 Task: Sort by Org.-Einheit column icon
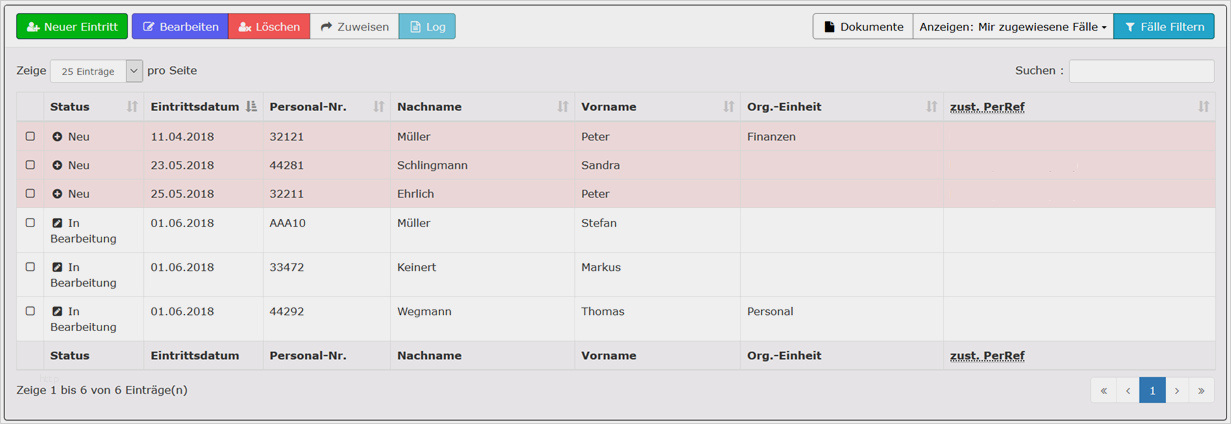click(x=932, y=107)
